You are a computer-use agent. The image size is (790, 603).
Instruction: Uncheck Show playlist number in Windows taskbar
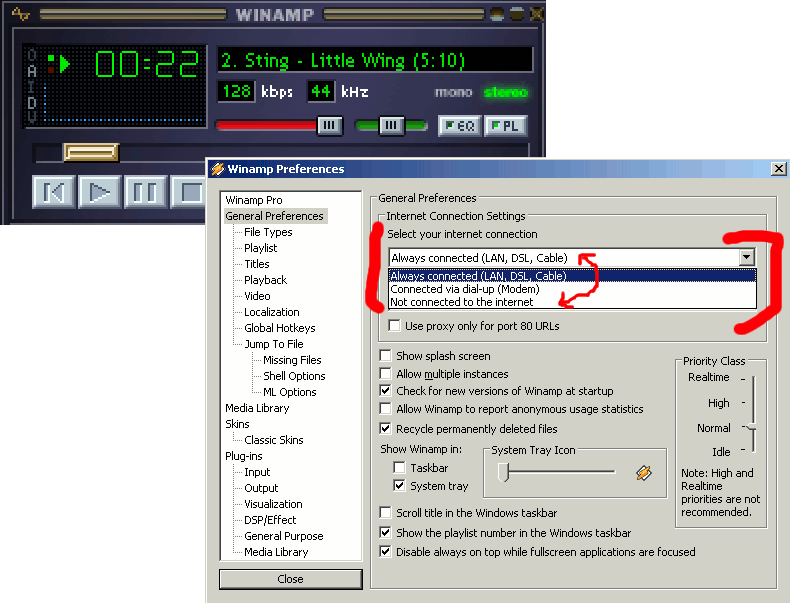[x=385, y=532]
